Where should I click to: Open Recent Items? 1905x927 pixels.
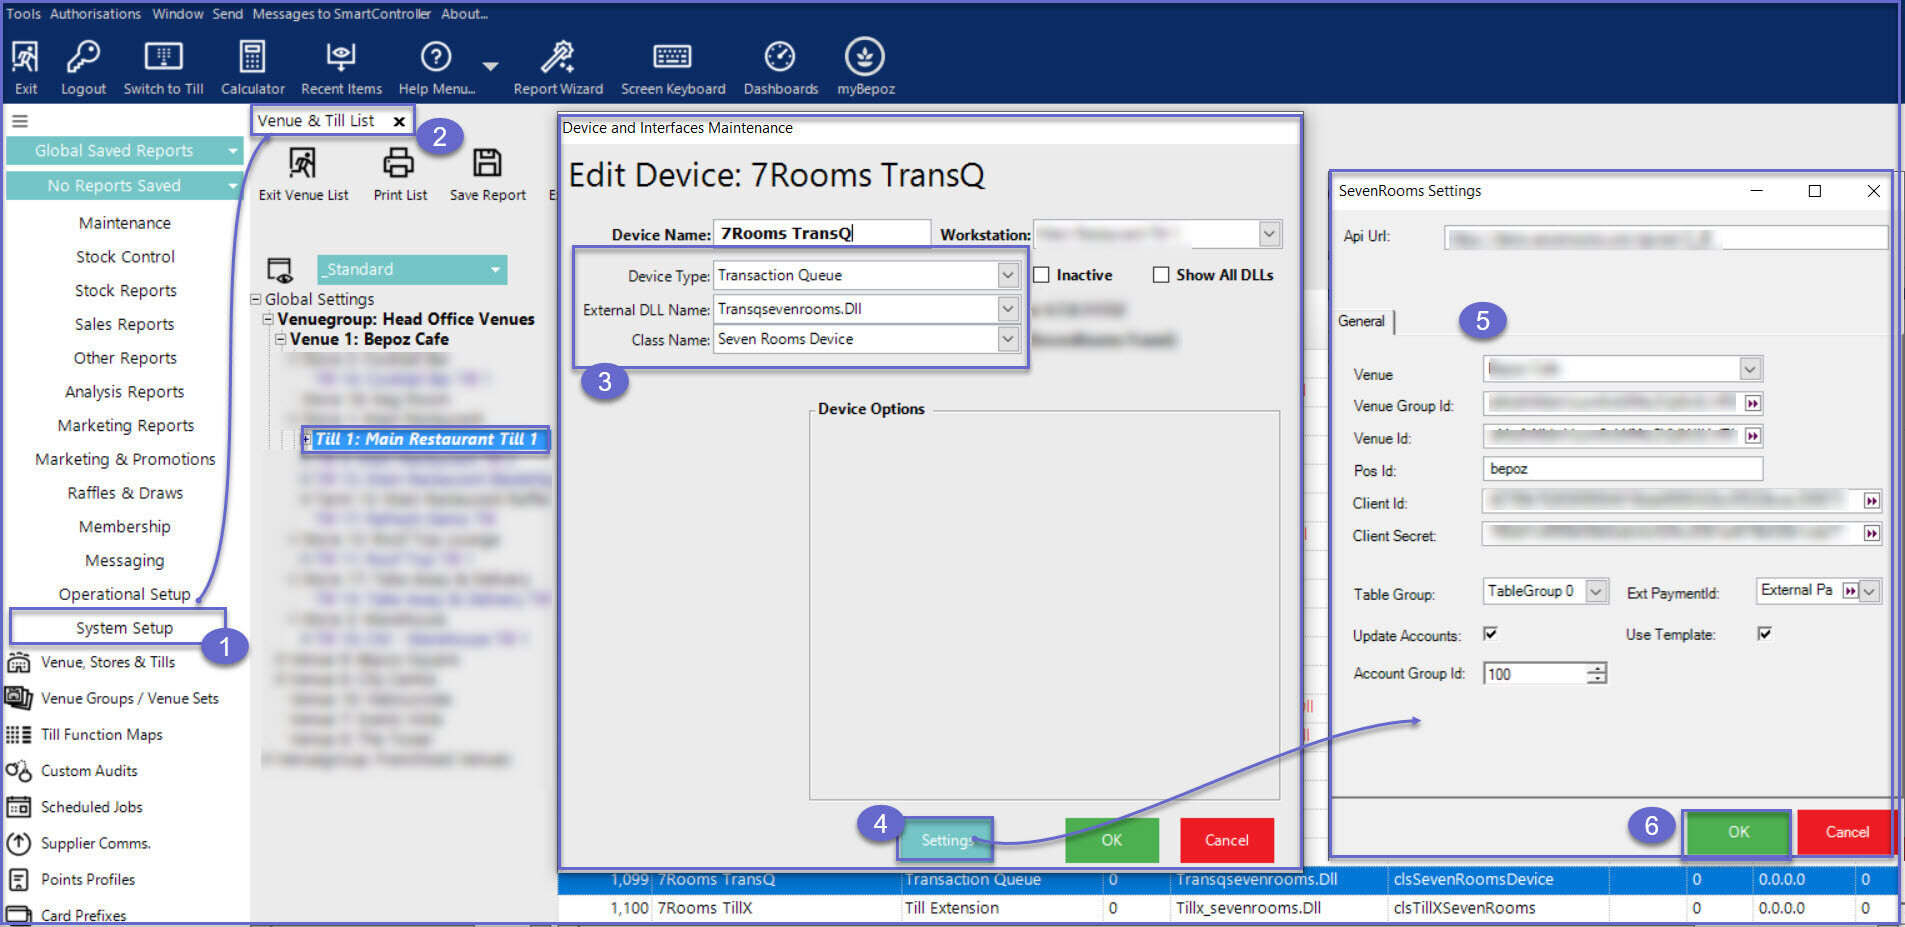[x=341, y=57]
